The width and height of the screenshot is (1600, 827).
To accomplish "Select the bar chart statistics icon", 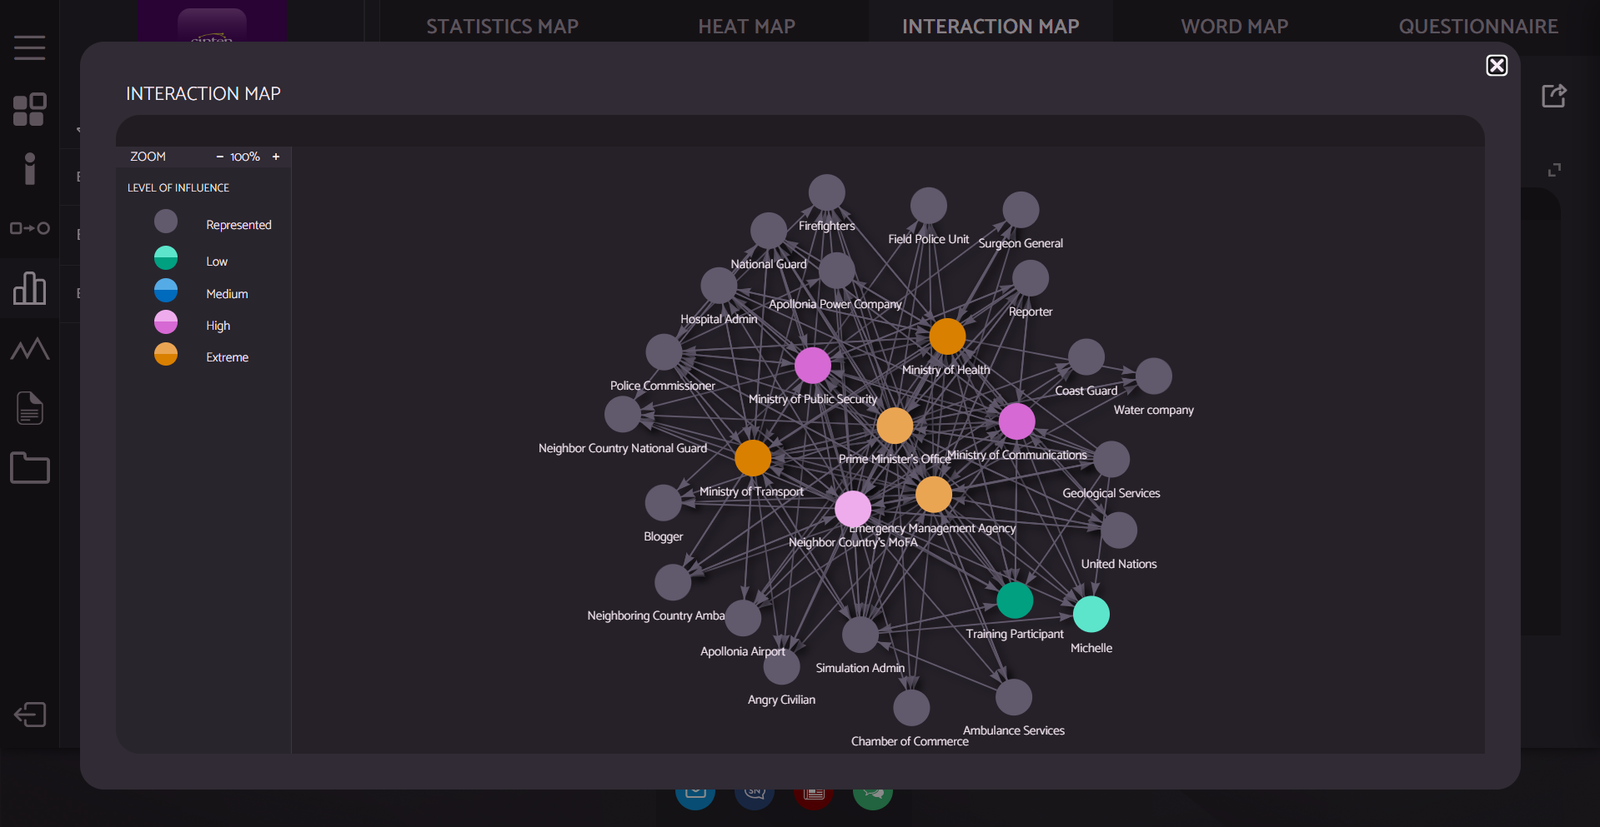I will pyautogui.click(x=30, y=288).
